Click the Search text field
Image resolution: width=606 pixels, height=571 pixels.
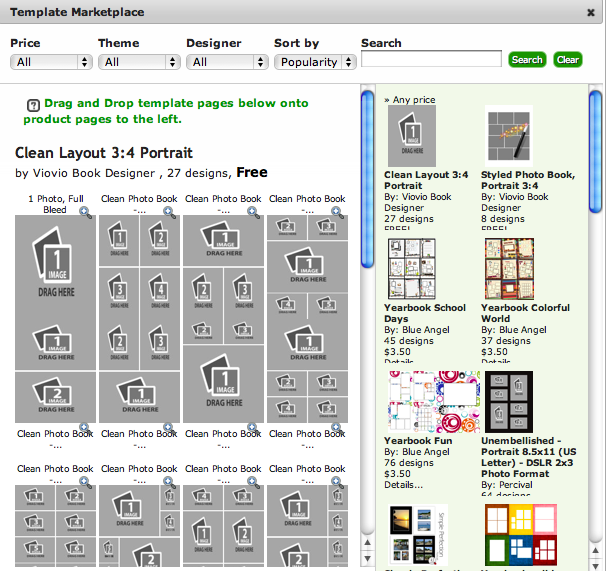[431, 59]
